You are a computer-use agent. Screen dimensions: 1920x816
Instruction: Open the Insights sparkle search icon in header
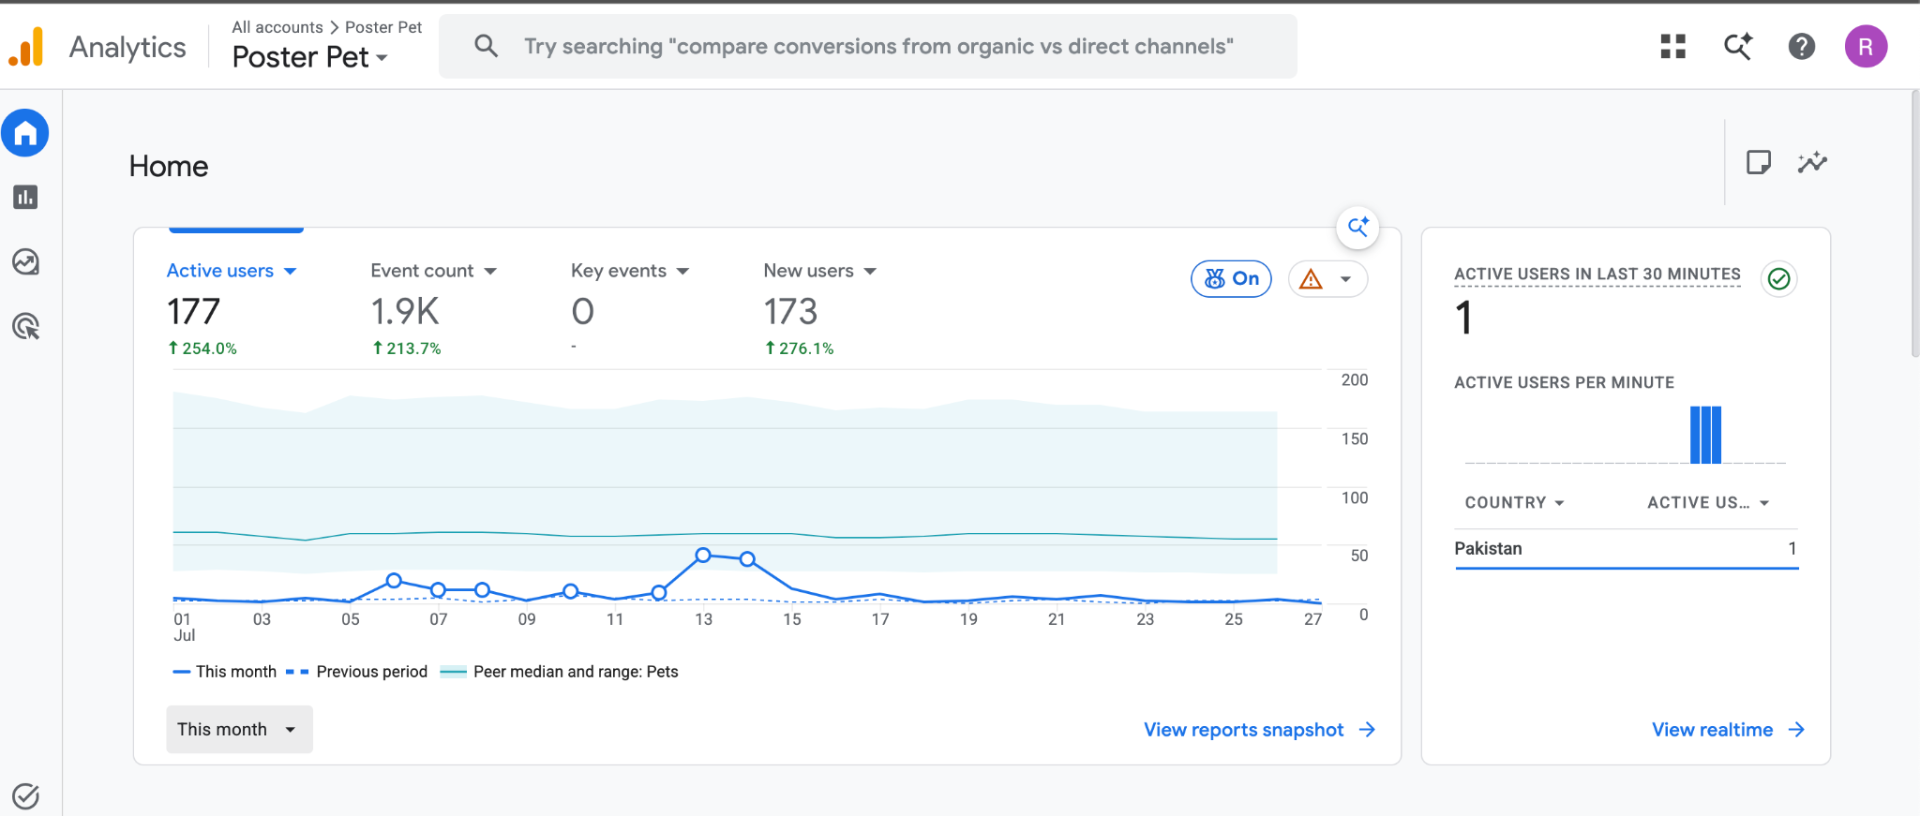[1738, 46]
